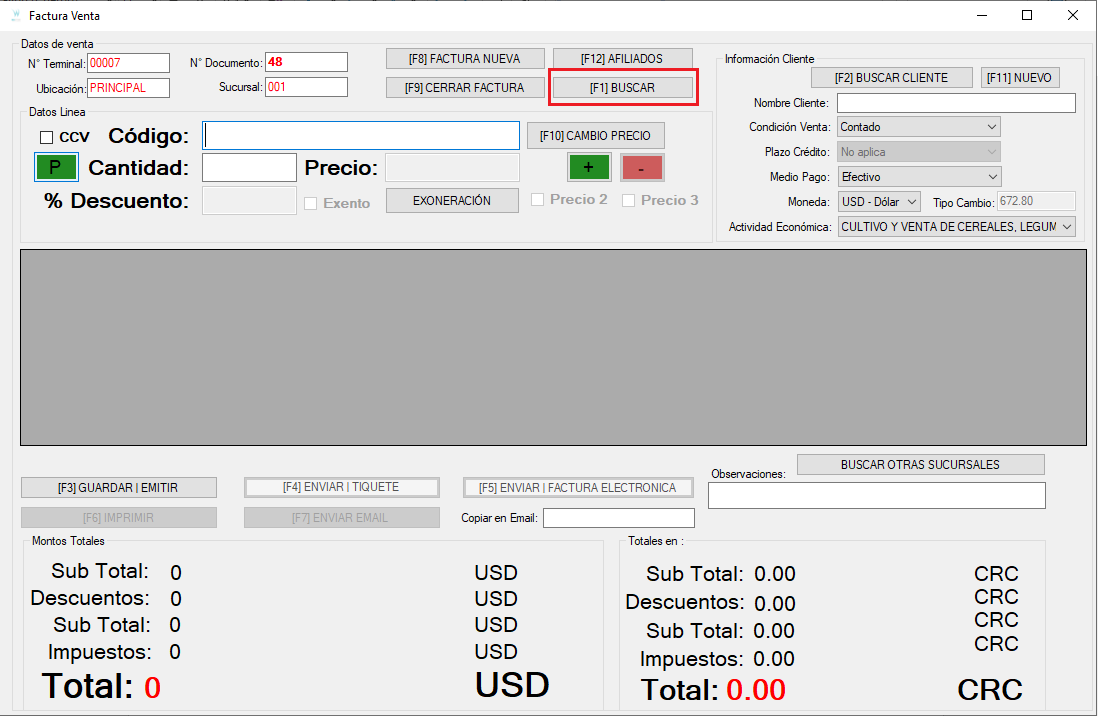
Task: Maximize the Factura Venta window
Action: click(1027, 15)
